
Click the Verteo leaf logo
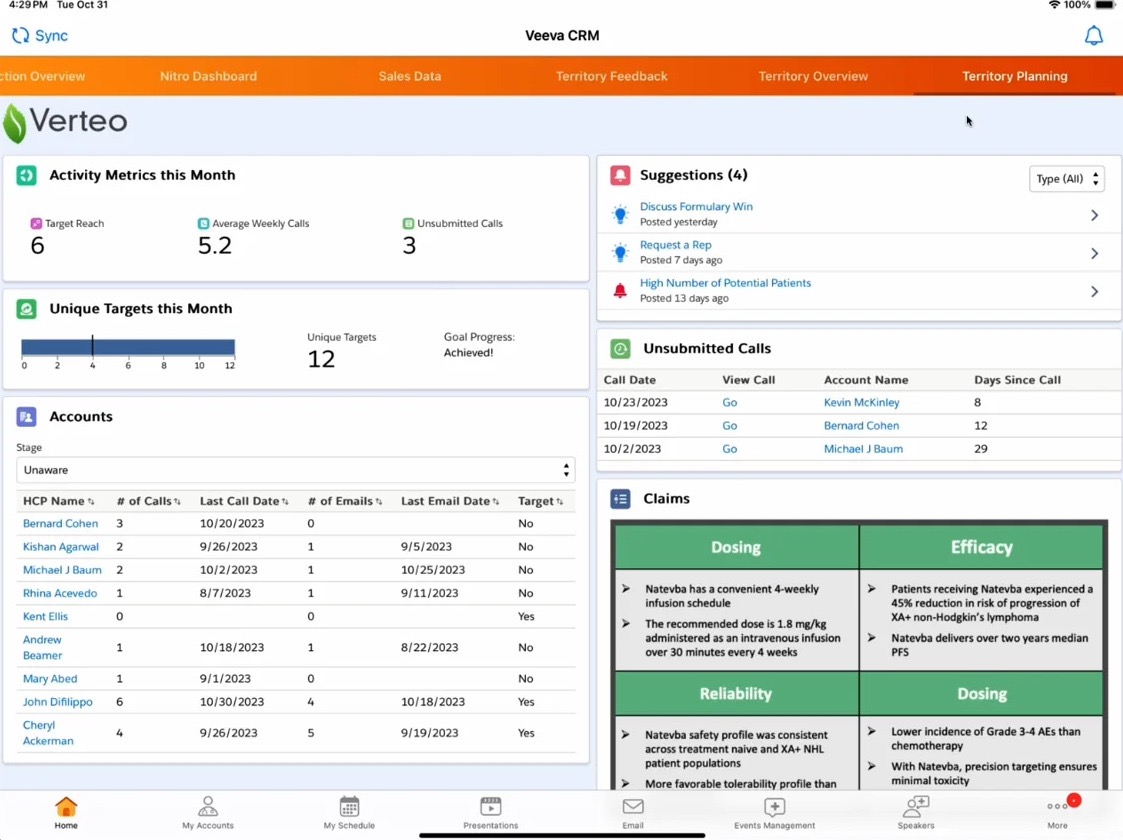(14, 123)
